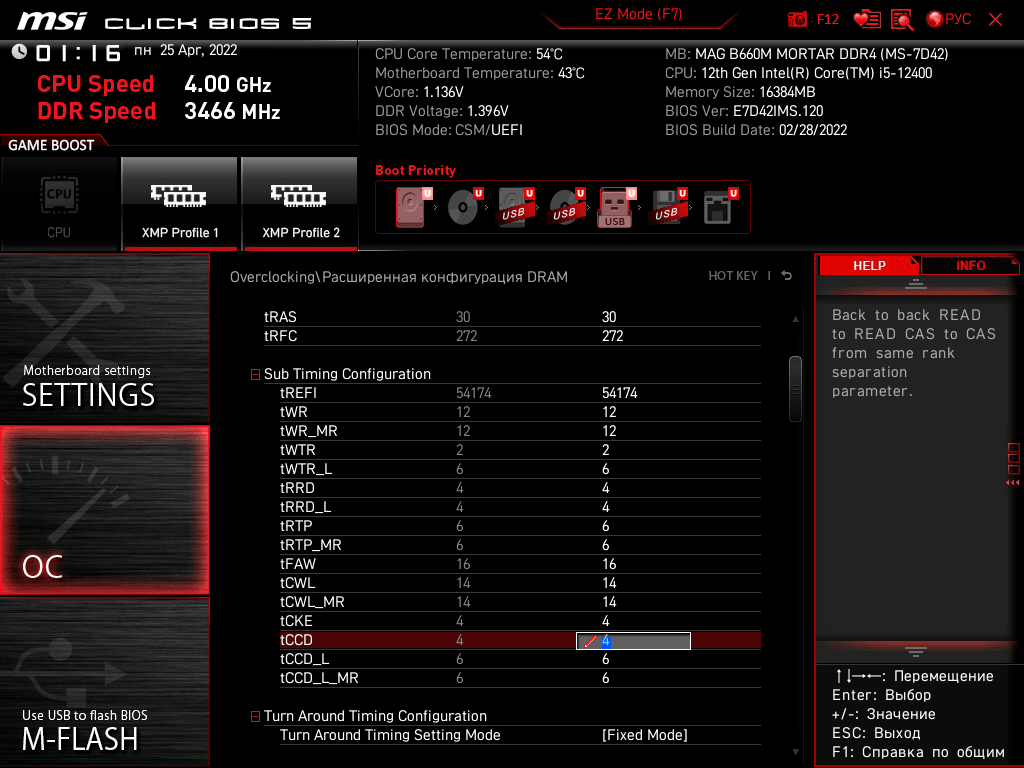The height and width of the screenshot is (768, 1024).
Task: Click the date 25 Apr, 2022
Action: 199,50
